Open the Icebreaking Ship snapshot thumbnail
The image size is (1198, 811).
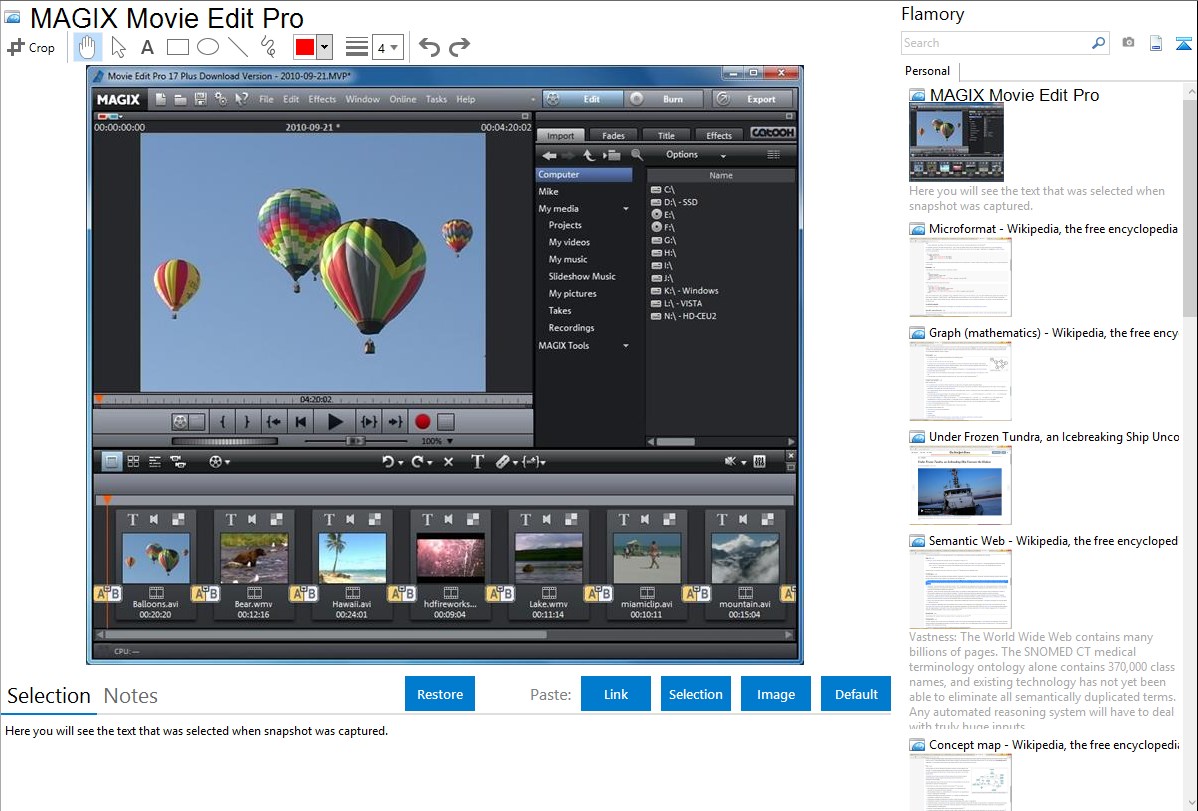(x=960, y=485)
